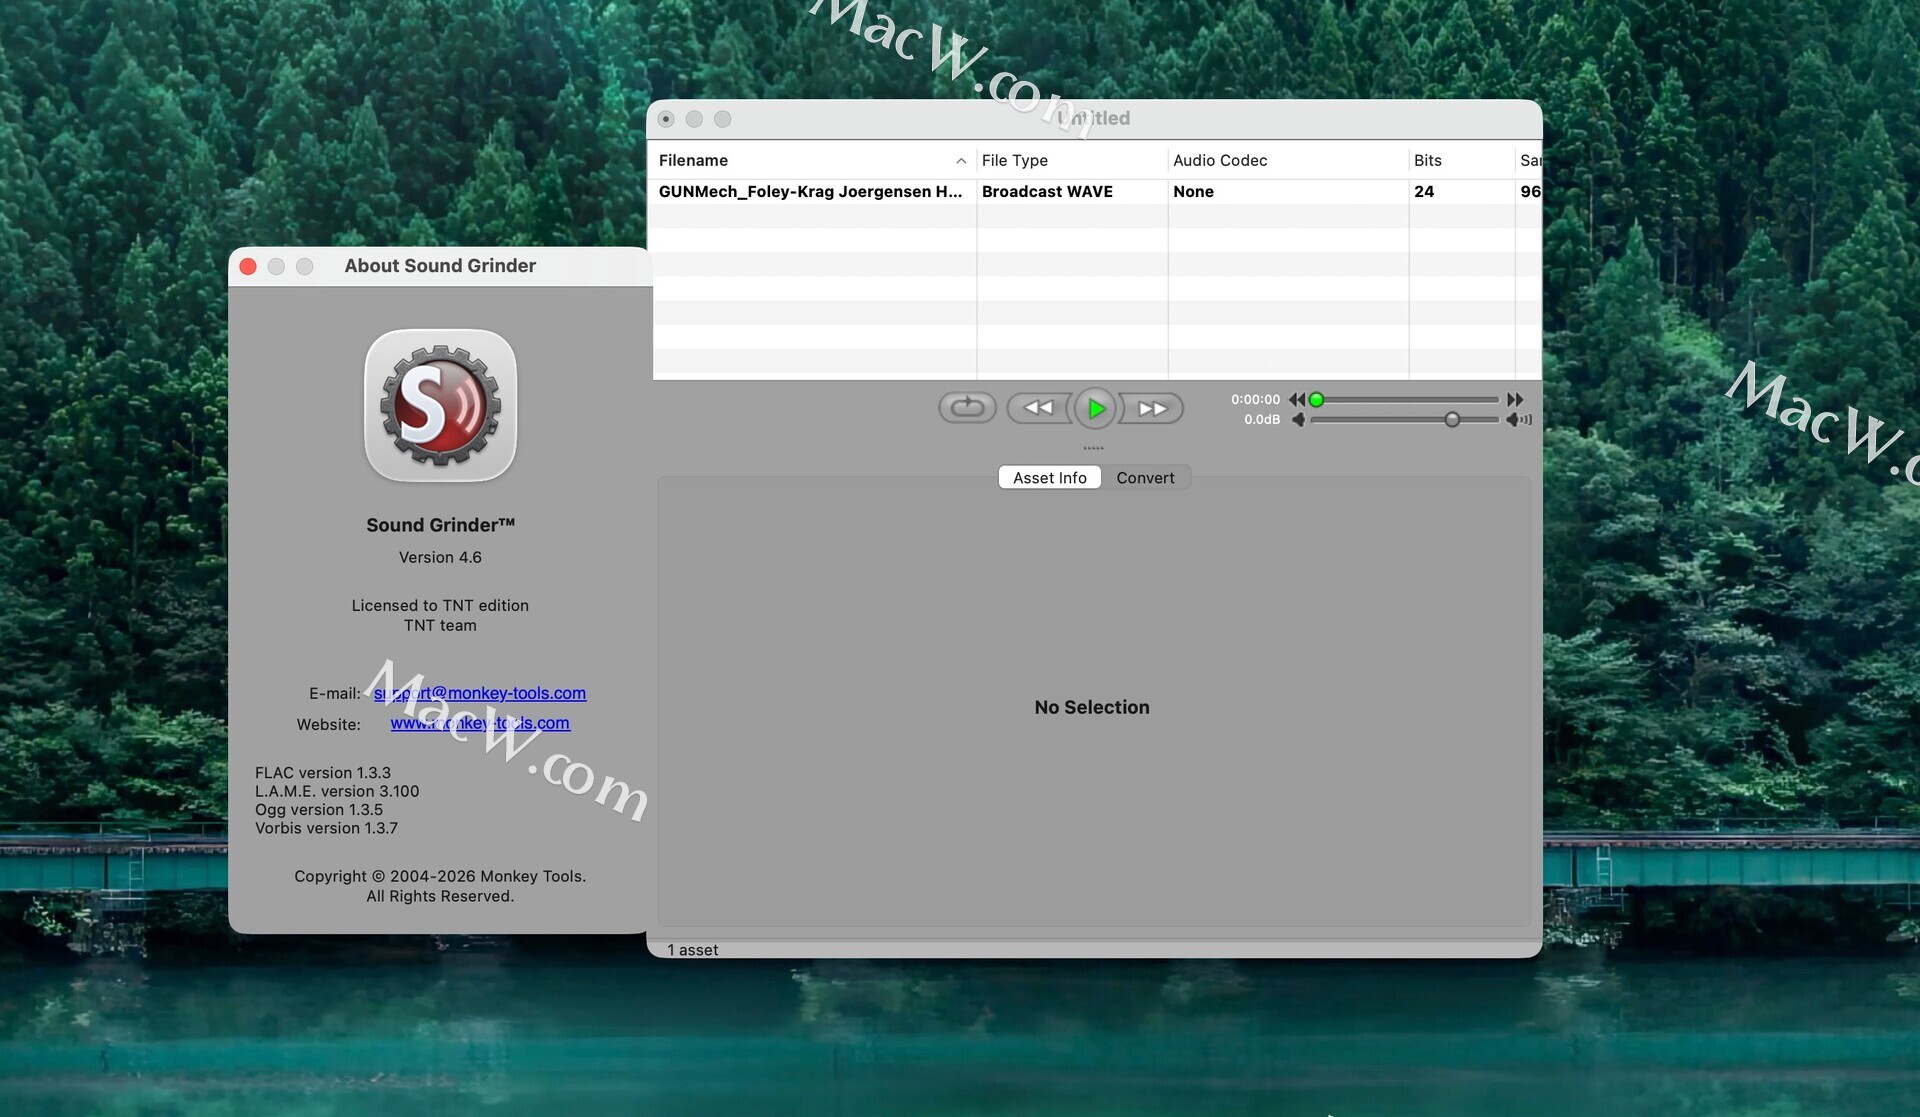Screen dimensions: 1920x1117
Task: Click the L.A.M.E. version 3.100 line
Action: click(337, 791)
